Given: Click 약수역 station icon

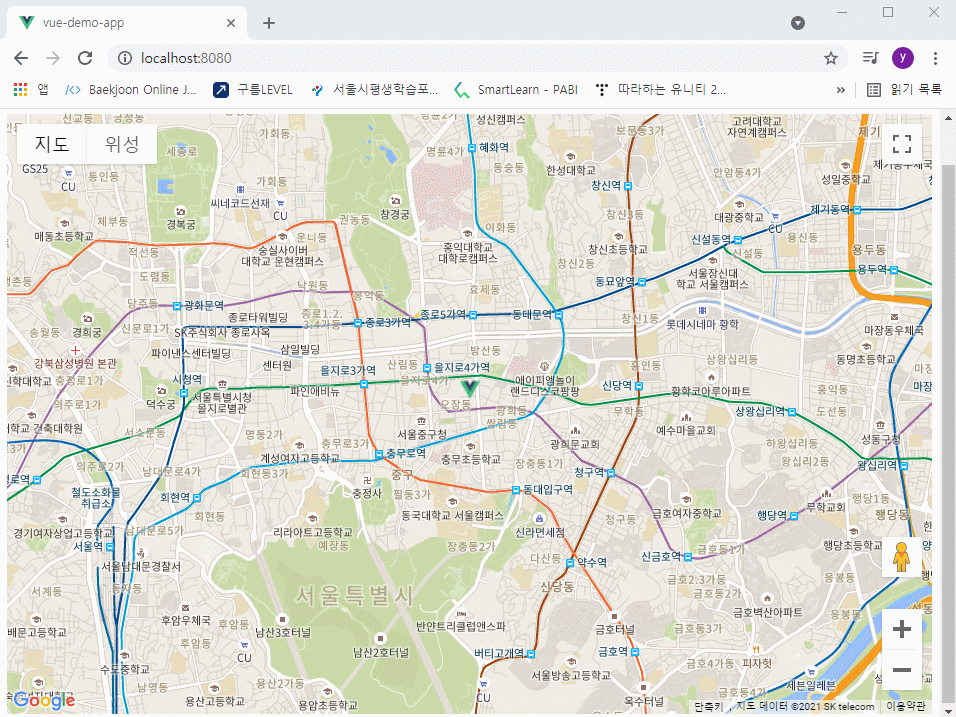Looking at the screenshot, I should point(569,563).
